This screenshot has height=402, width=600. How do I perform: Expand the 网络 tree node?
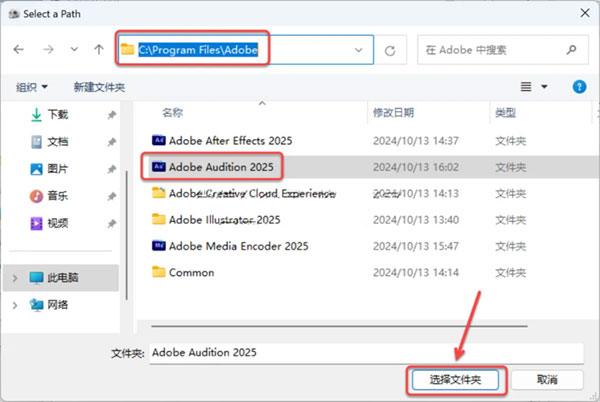[15, 305]
